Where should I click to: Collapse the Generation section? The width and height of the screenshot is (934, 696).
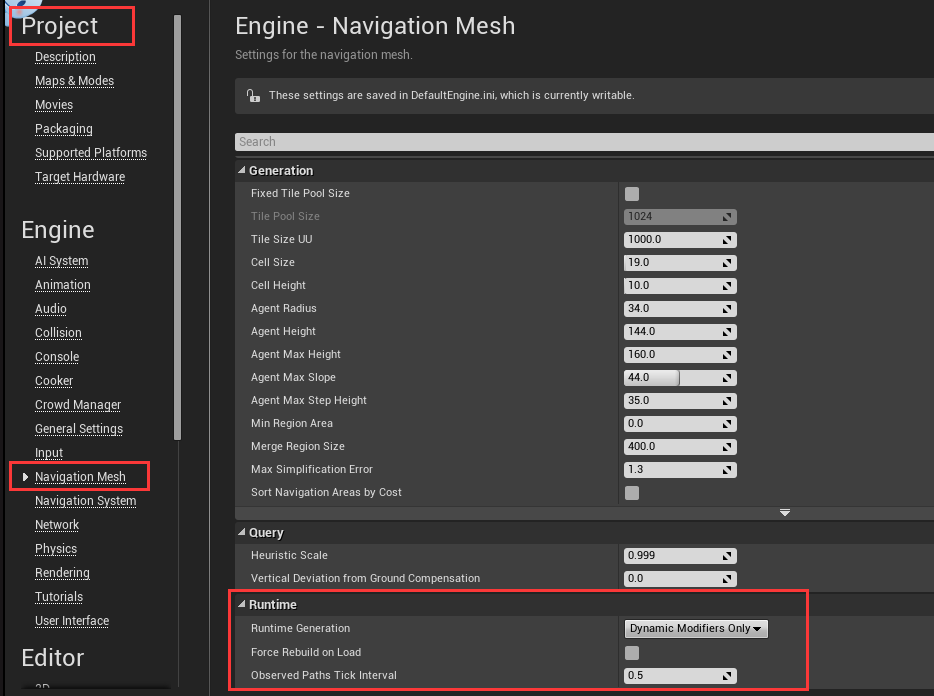click(x=242, y=170)
